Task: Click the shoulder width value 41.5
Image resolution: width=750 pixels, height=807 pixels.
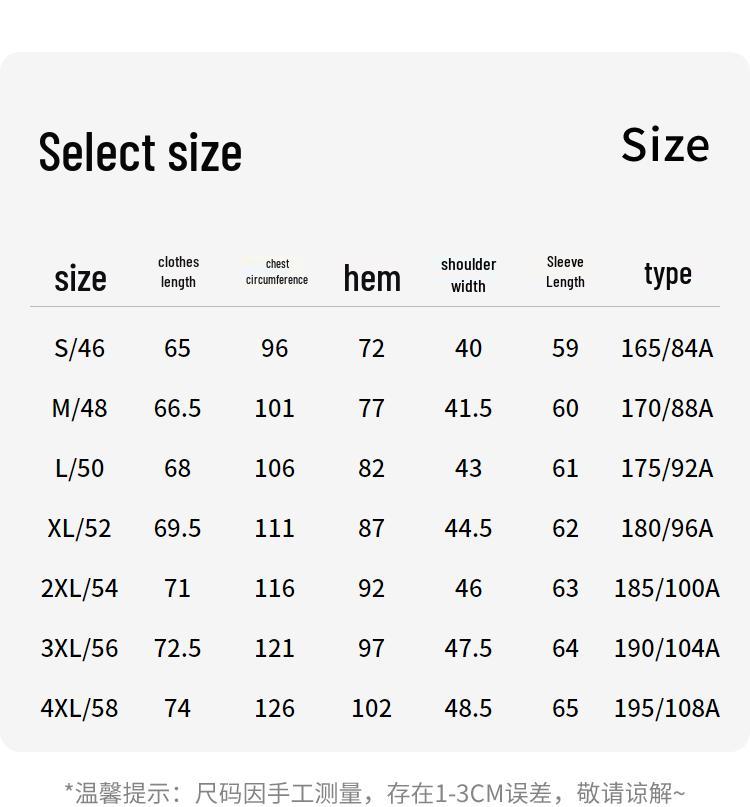Action: tap(468, 408)
